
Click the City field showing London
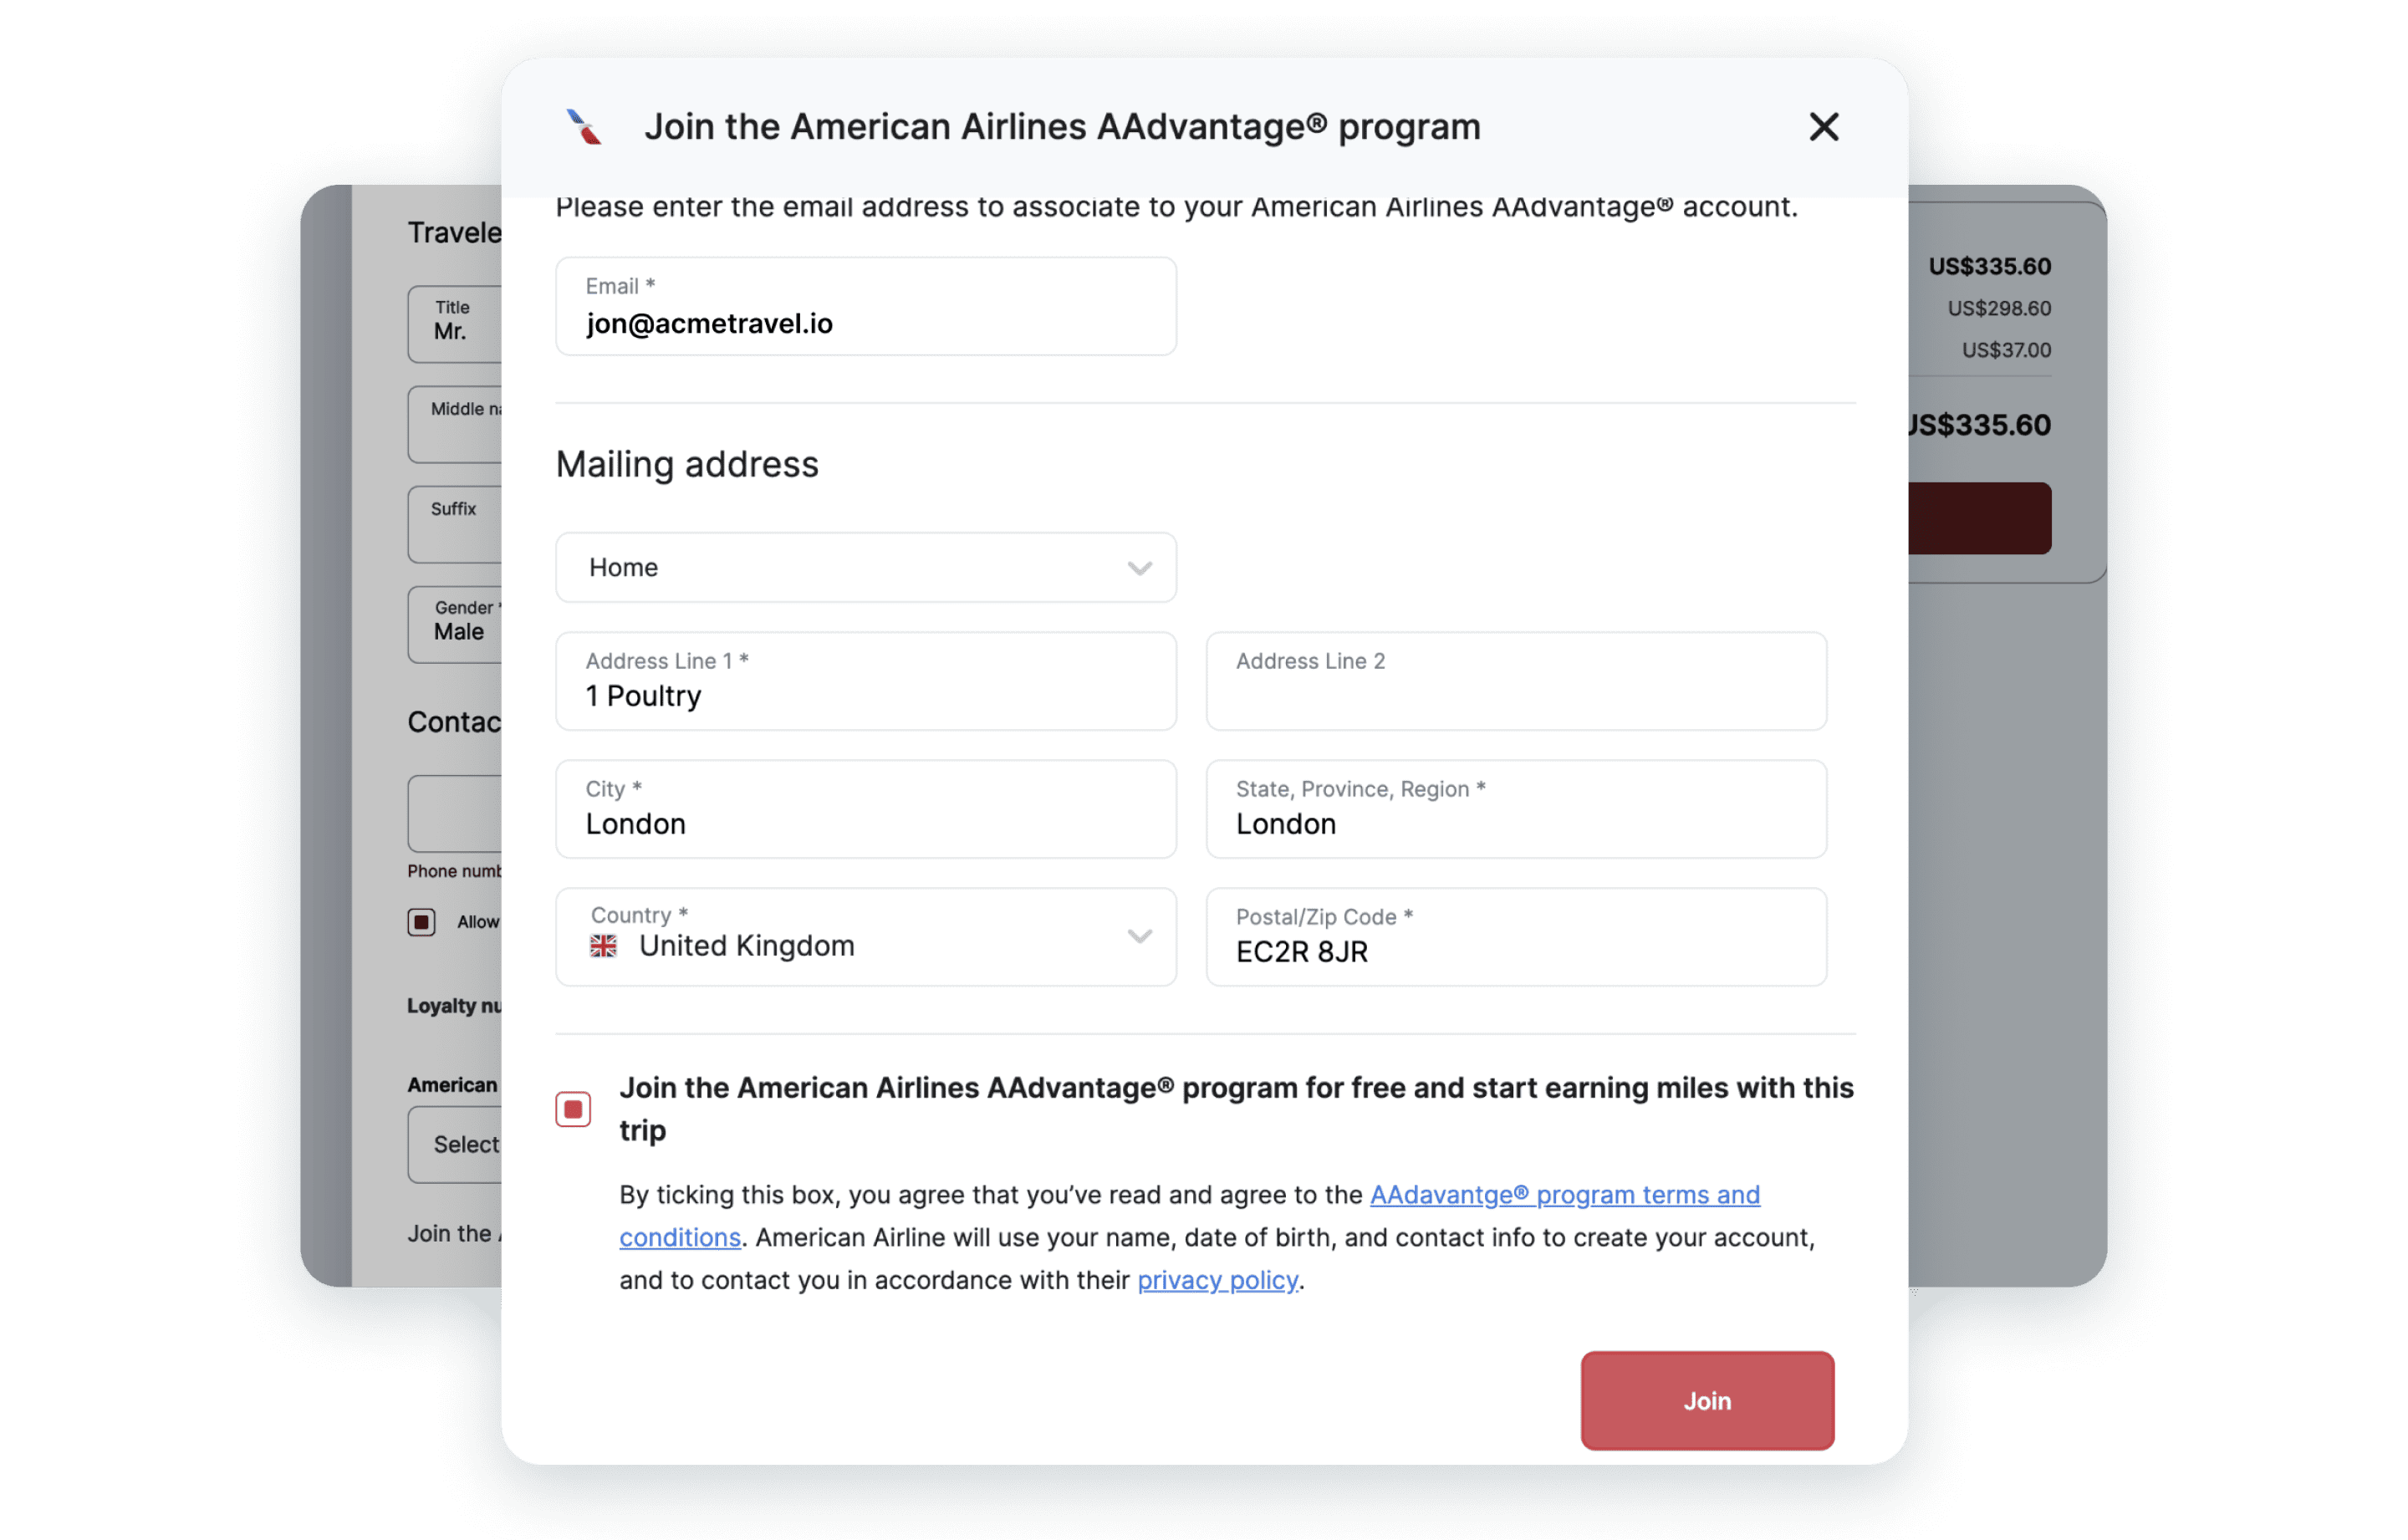[865, 808]
